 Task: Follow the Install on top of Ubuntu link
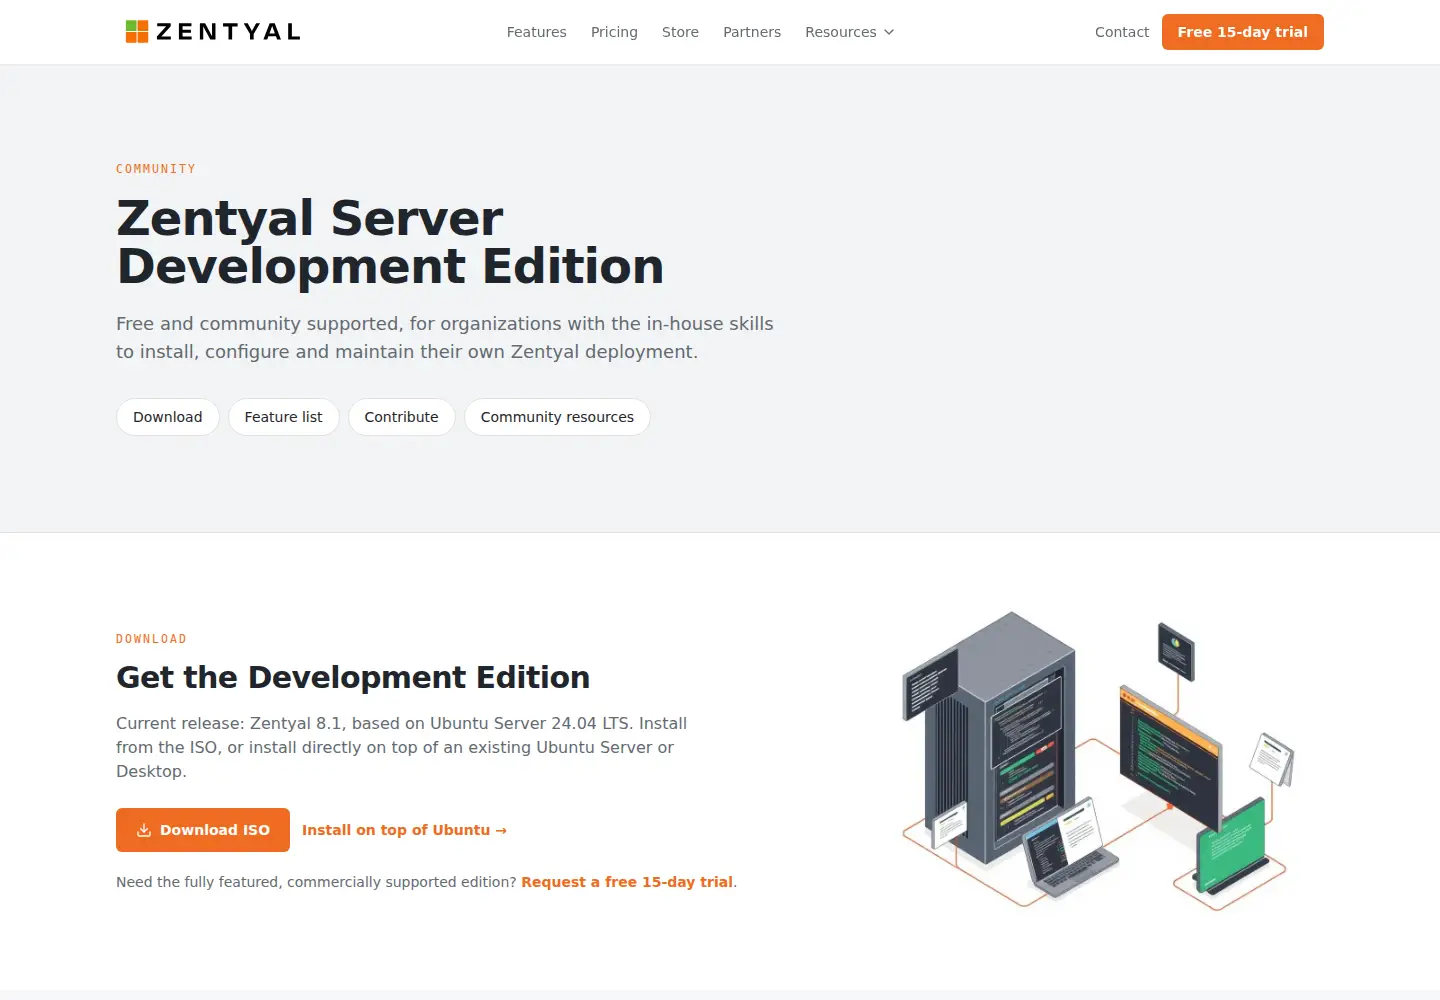(404, 830)
